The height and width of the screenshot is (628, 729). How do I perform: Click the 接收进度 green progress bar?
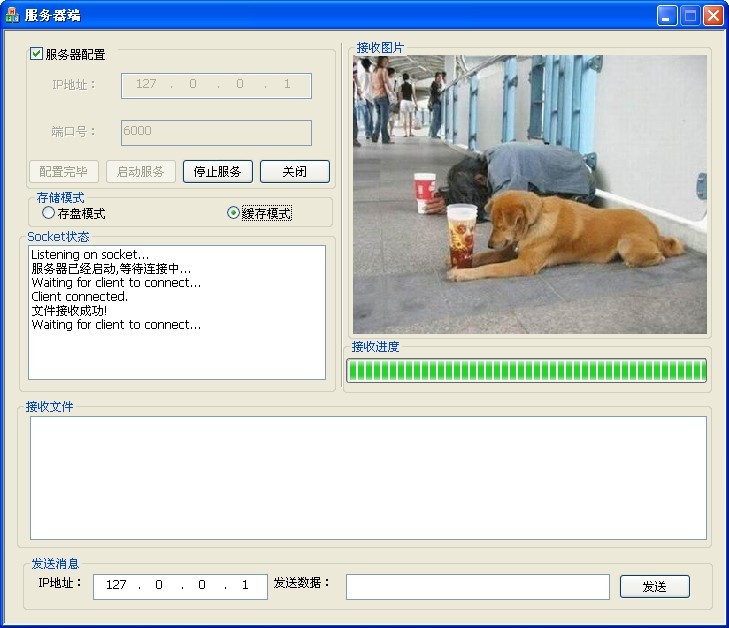(526, 370)
